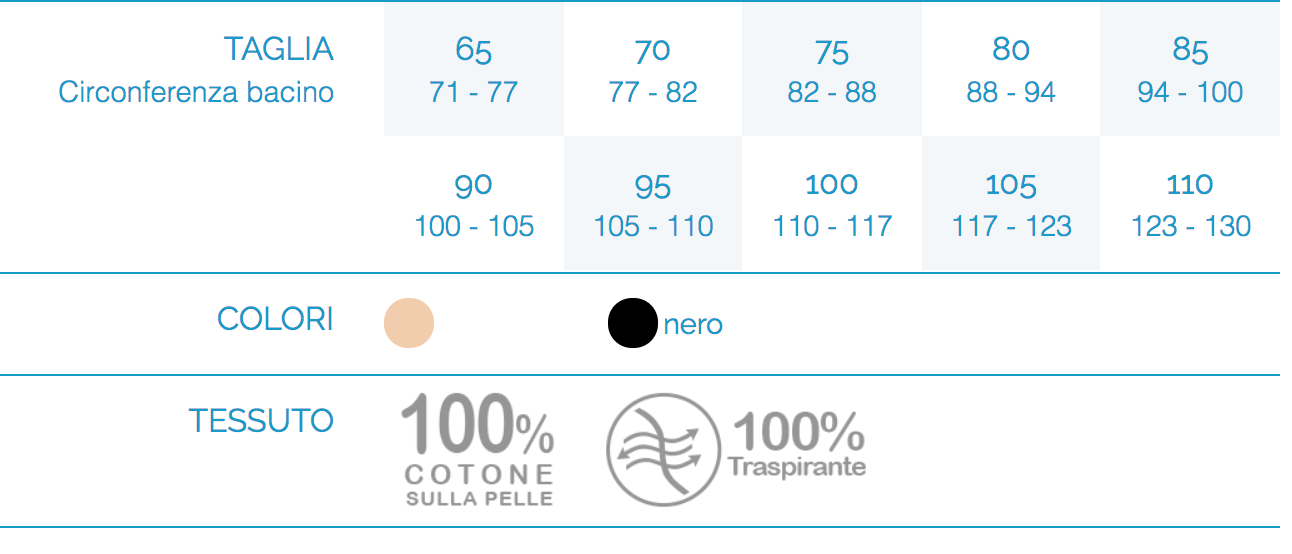1292x554 pixels.
Task: Click the TAGLIA heading
Action: pyautogui.click(x=278, y=48)
